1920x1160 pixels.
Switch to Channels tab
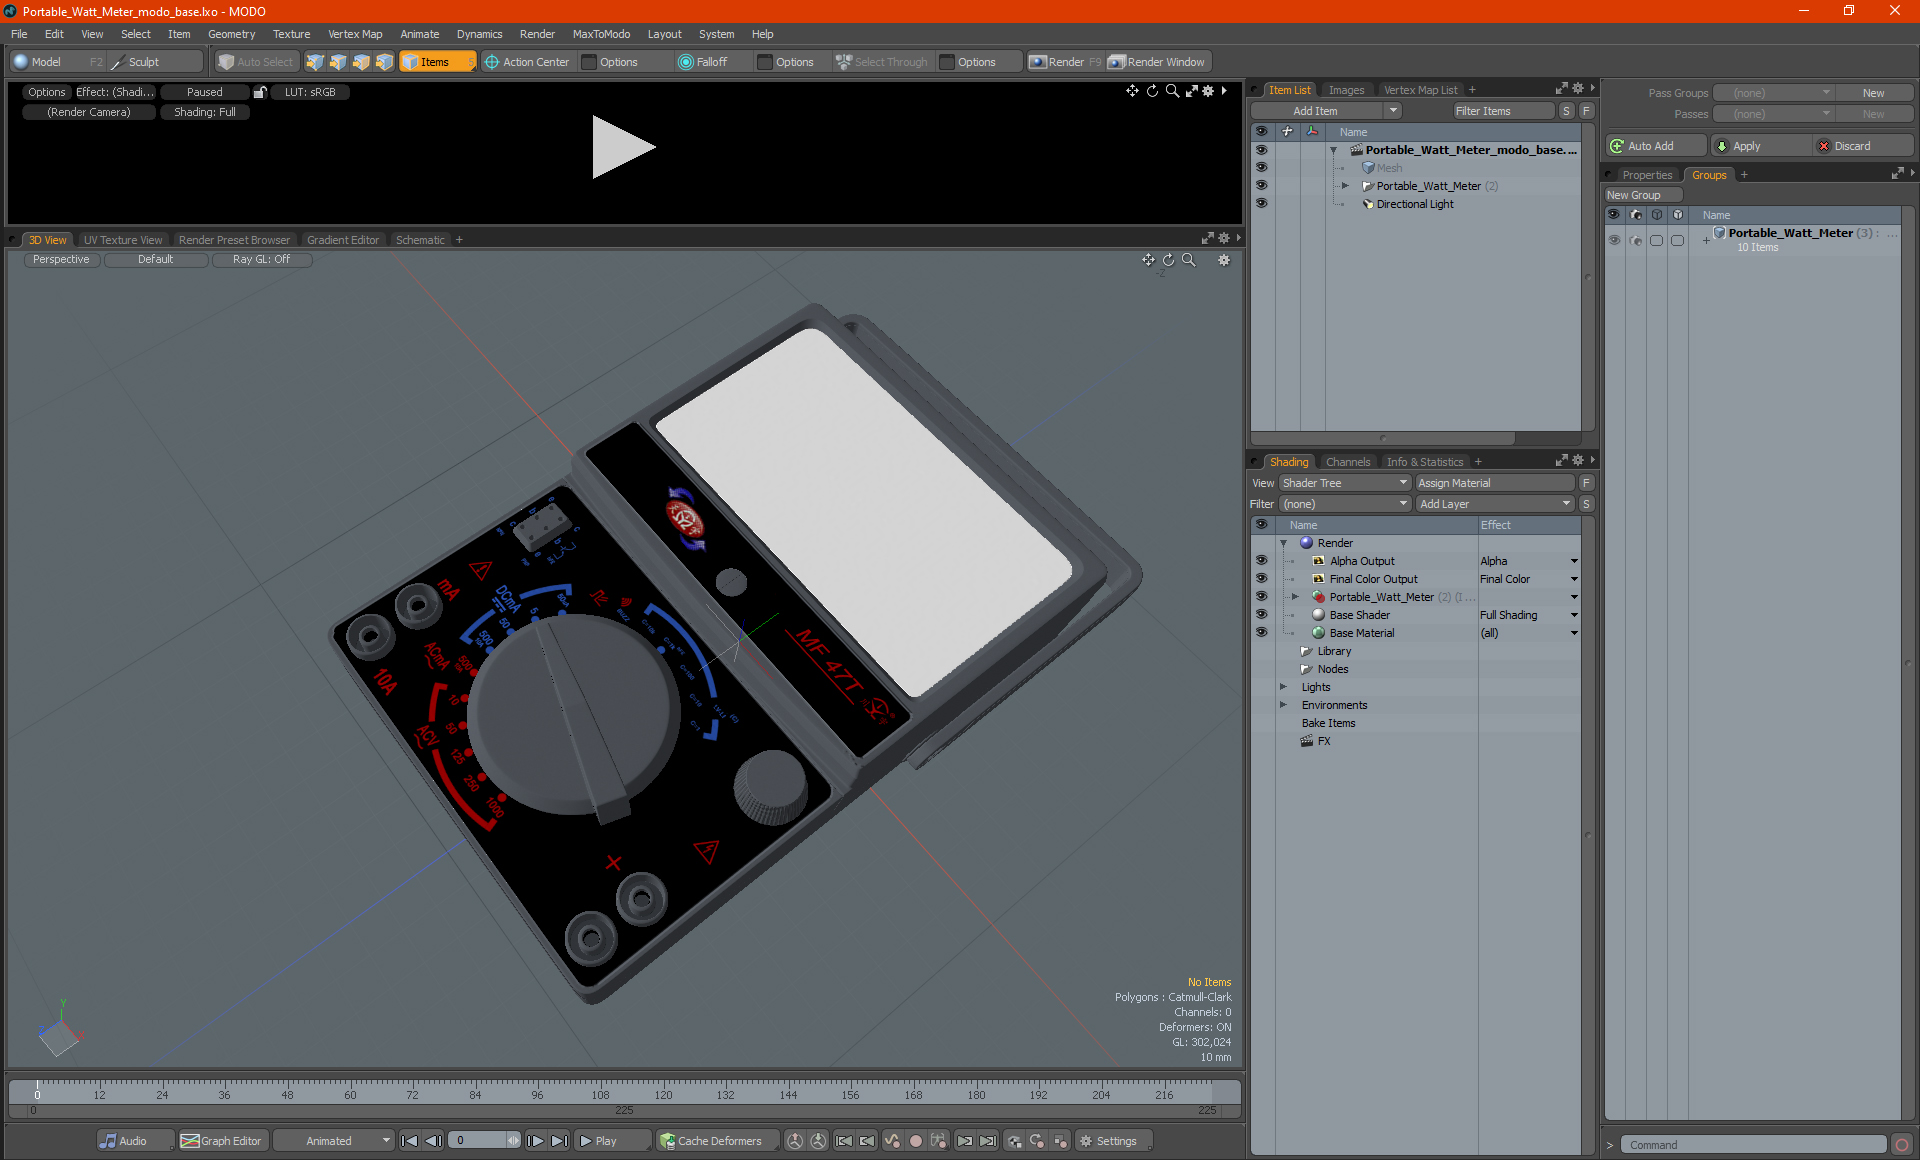1347,462
